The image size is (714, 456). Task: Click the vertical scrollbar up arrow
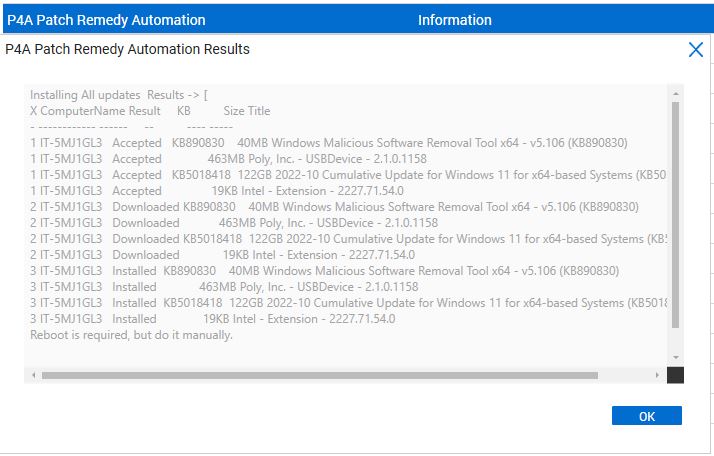(x=675, y=92)
